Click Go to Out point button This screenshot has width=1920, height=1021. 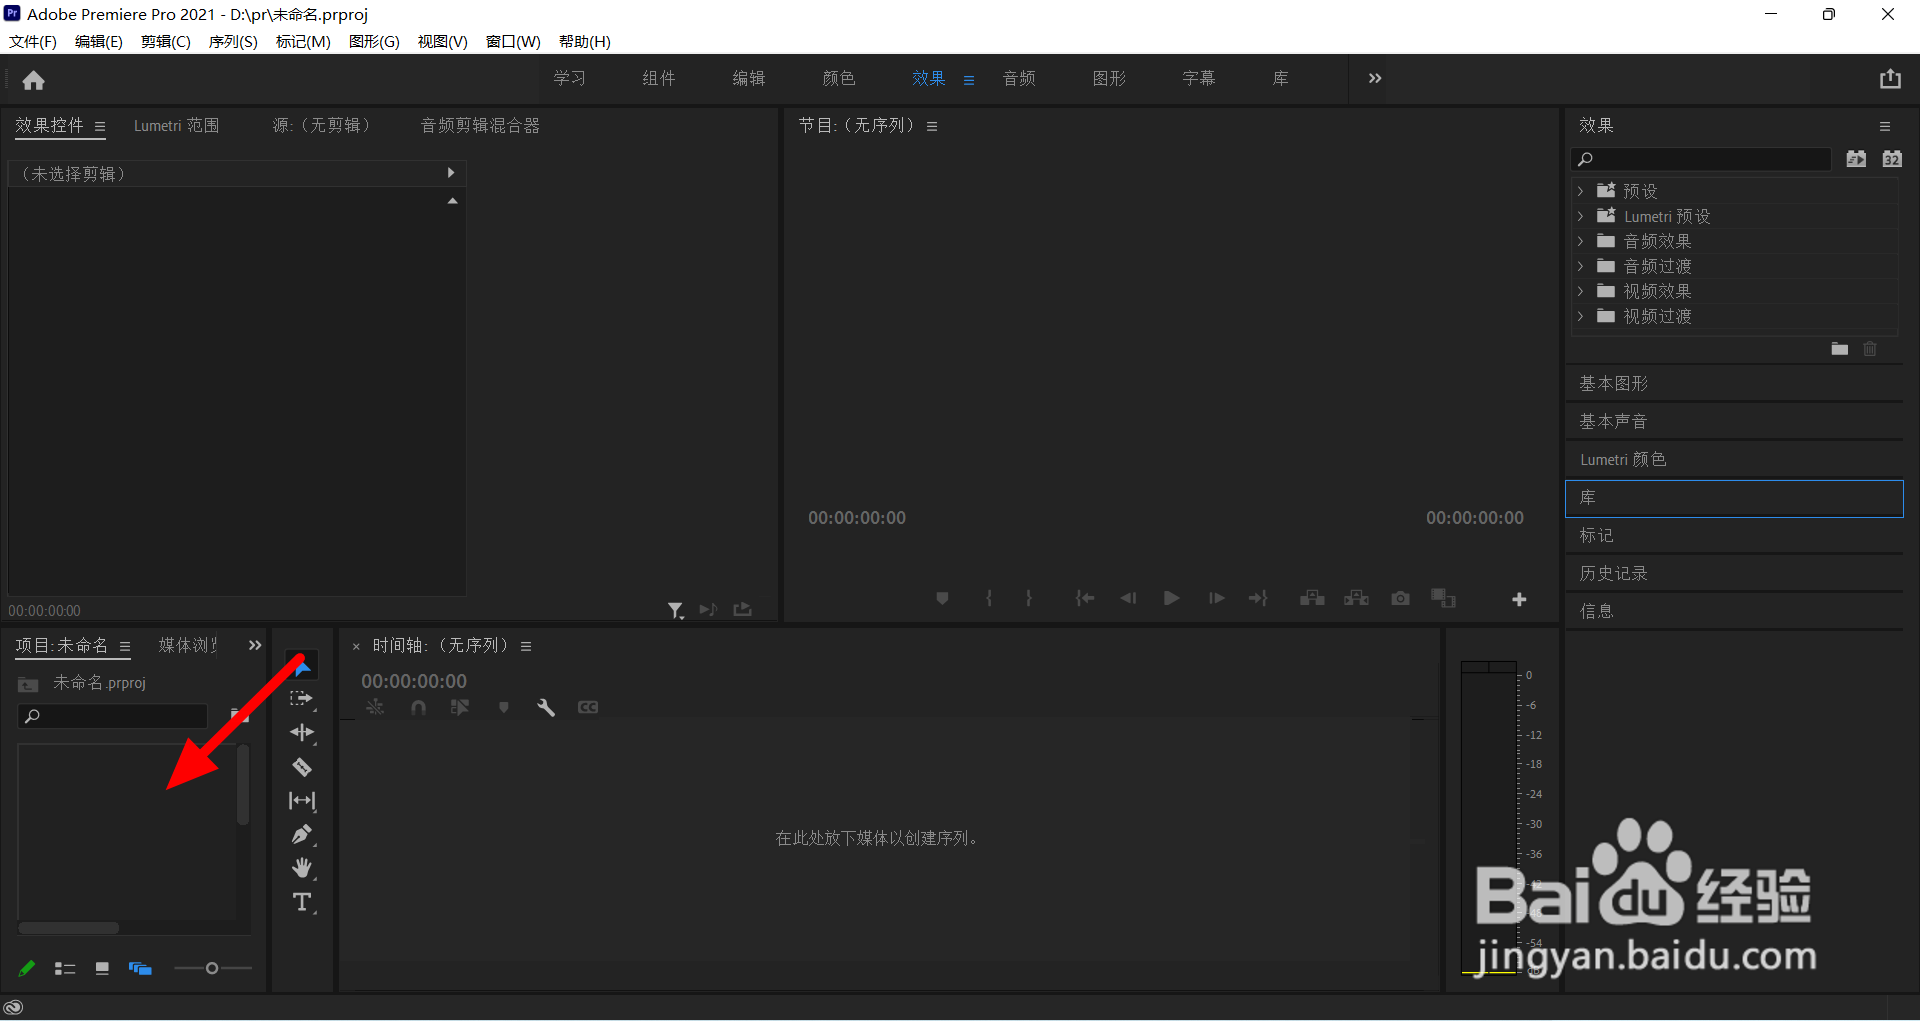tap(1258, 598)
